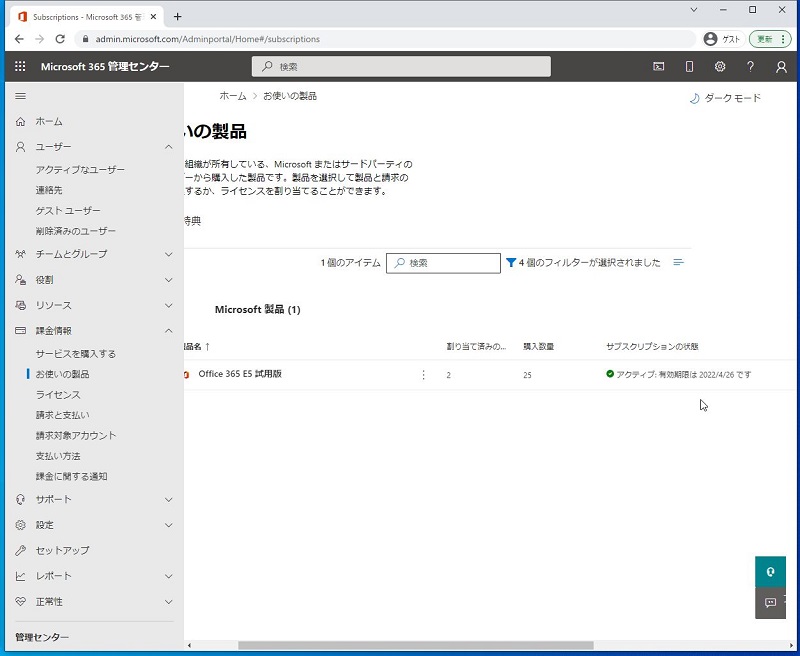The width and height of the screenshot is (800, 656).
Task: Open 請求と支払い in sidebar
Action: pos(62,415)
